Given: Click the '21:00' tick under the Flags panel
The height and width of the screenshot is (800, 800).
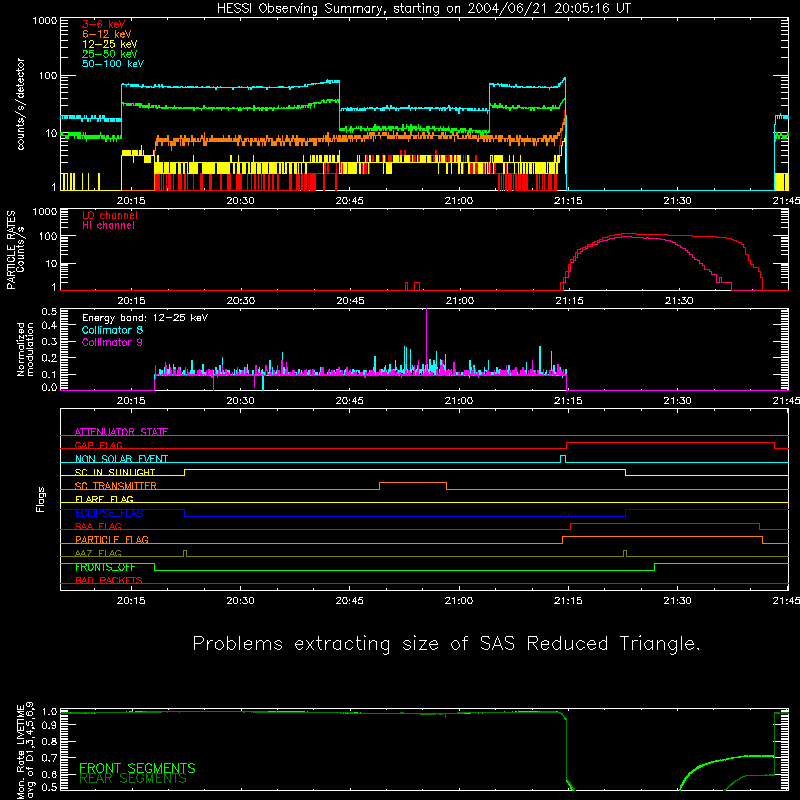Looking at the screenshot, I should click(459, 601).
